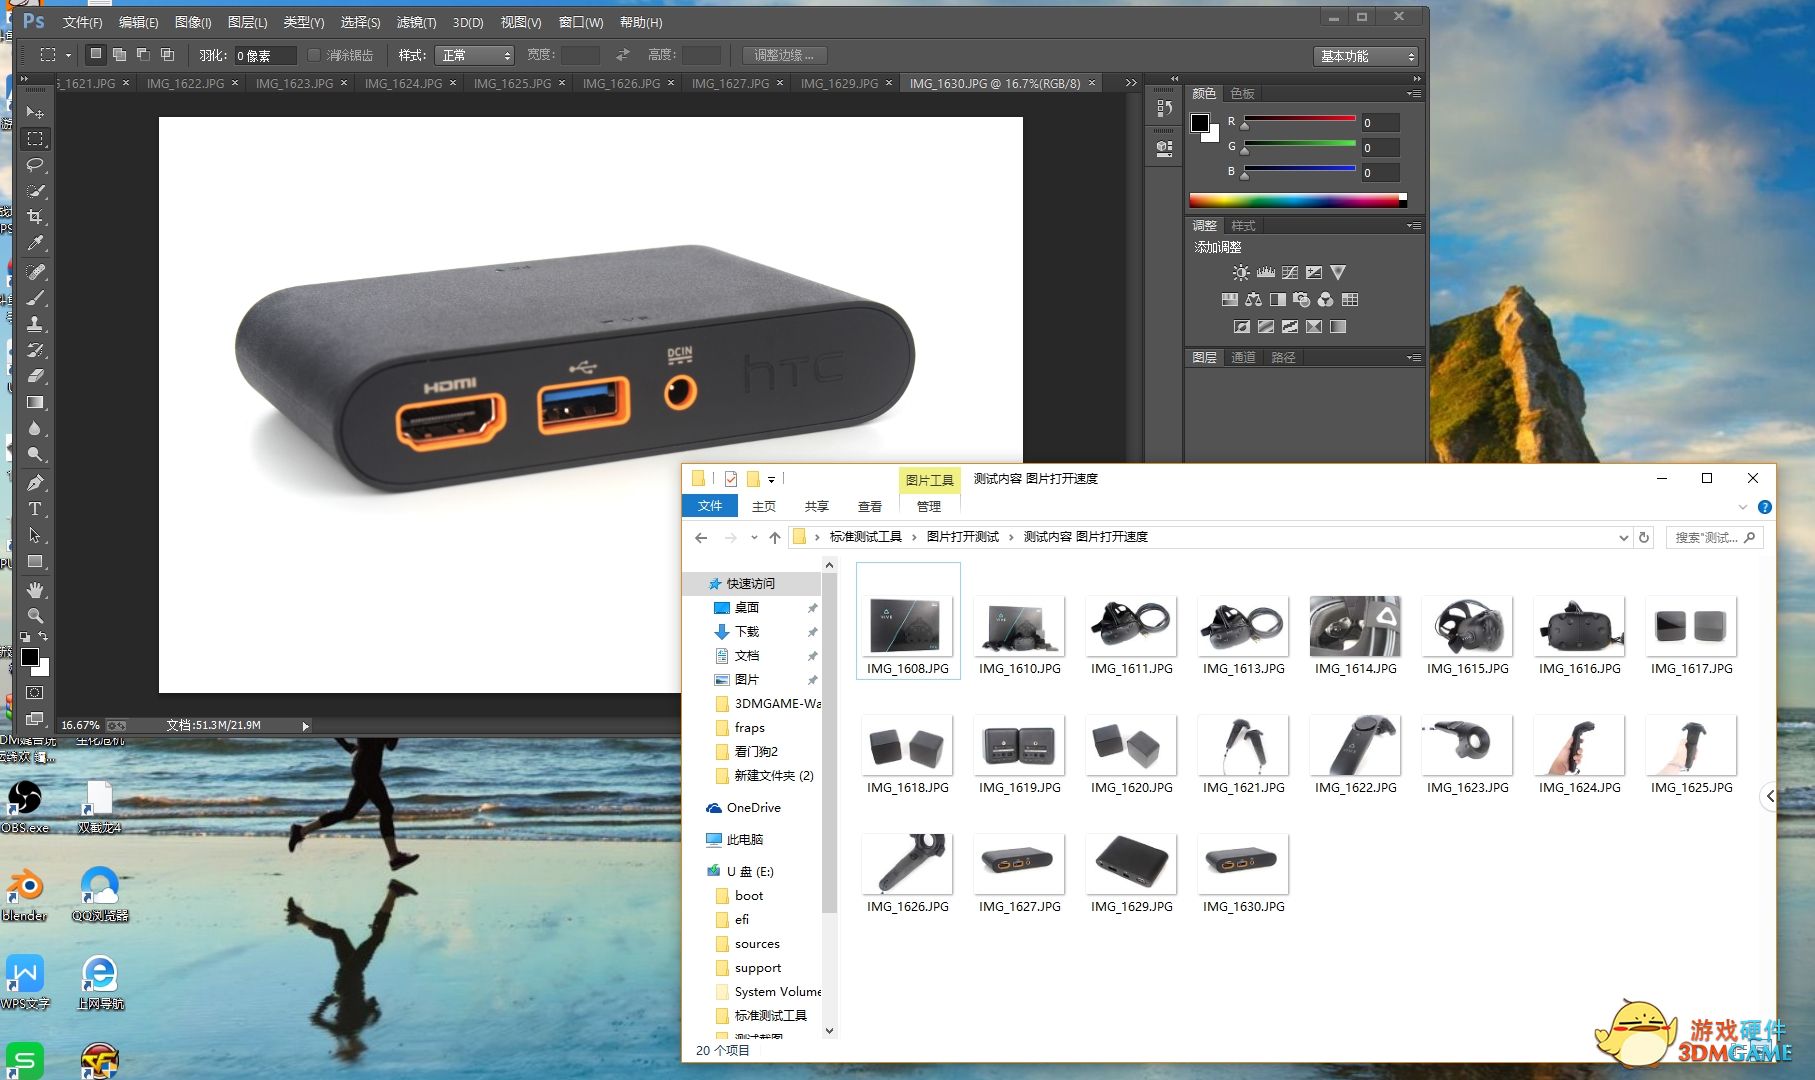Enable Add to selection mode

tap(120, 55)
